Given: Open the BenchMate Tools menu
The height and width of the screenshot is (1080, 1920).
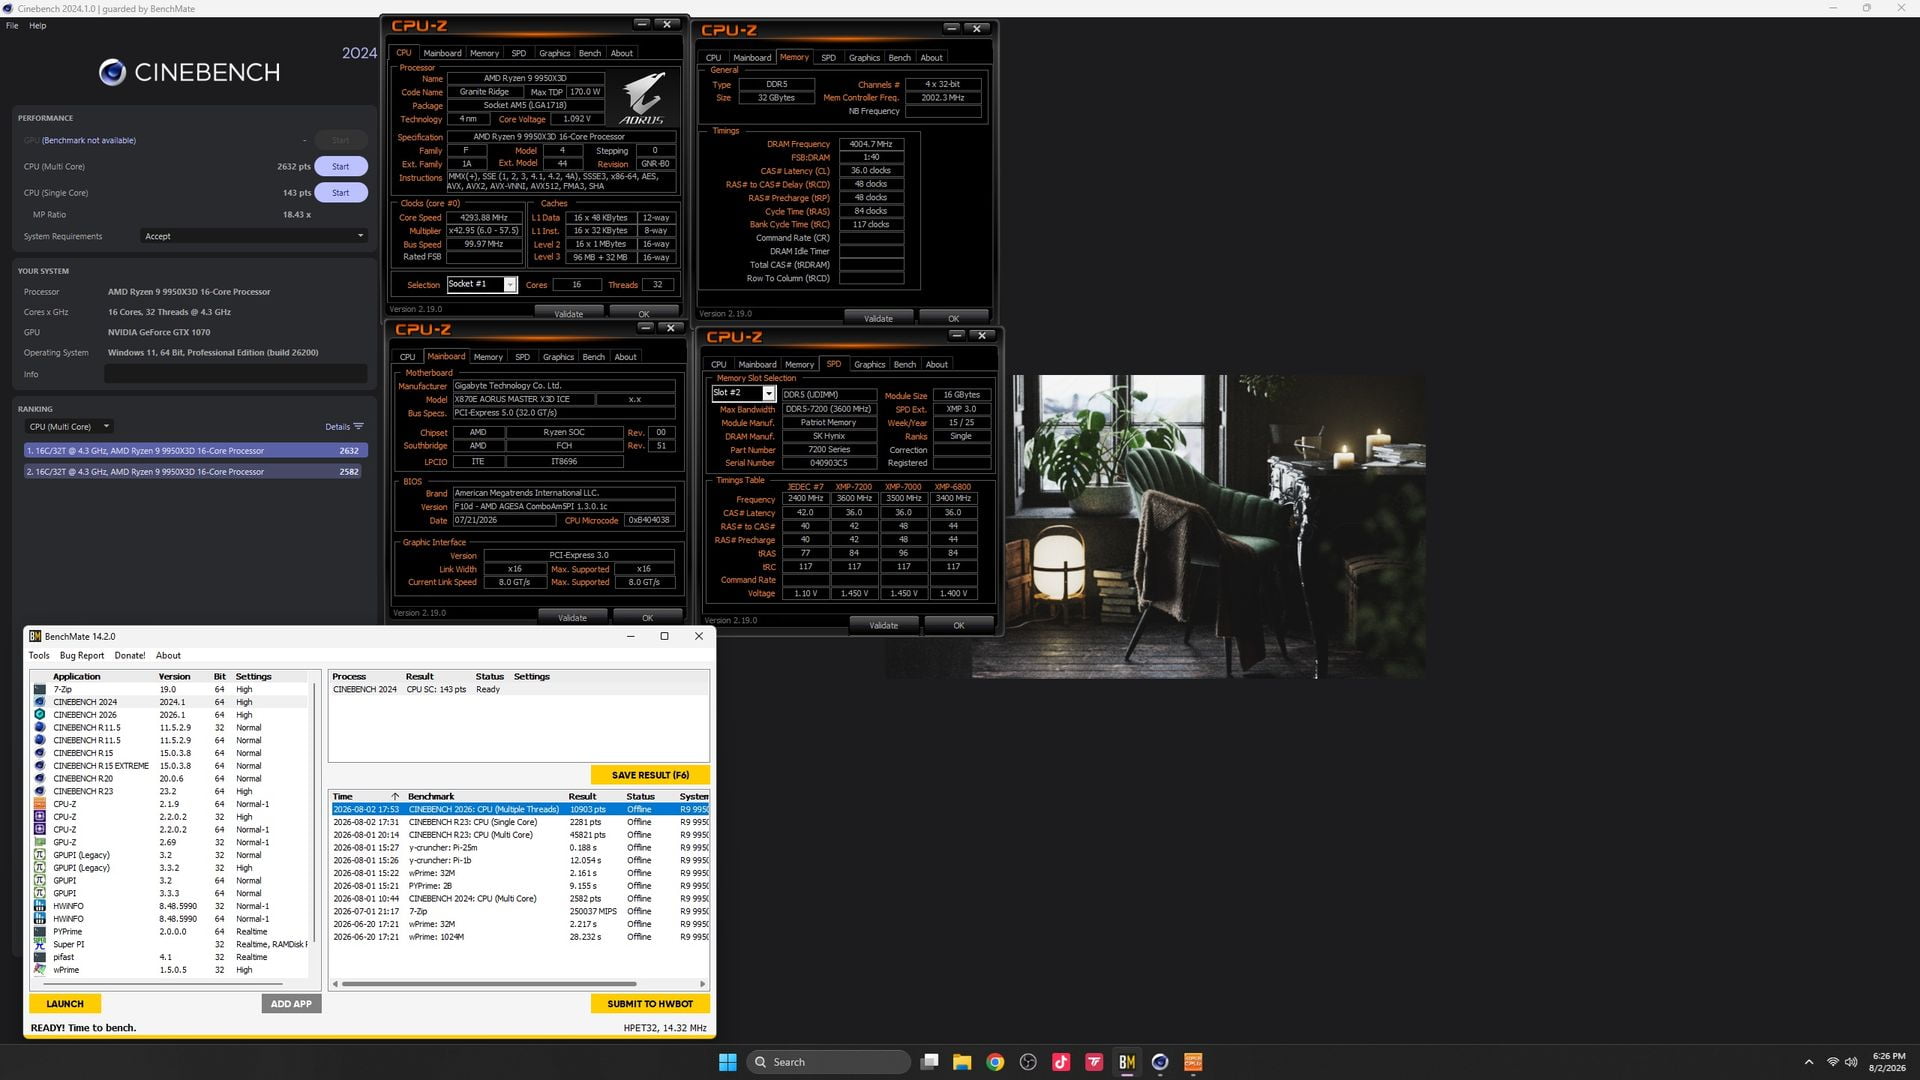Looking at the screenshot, I should tap(39, 656).
